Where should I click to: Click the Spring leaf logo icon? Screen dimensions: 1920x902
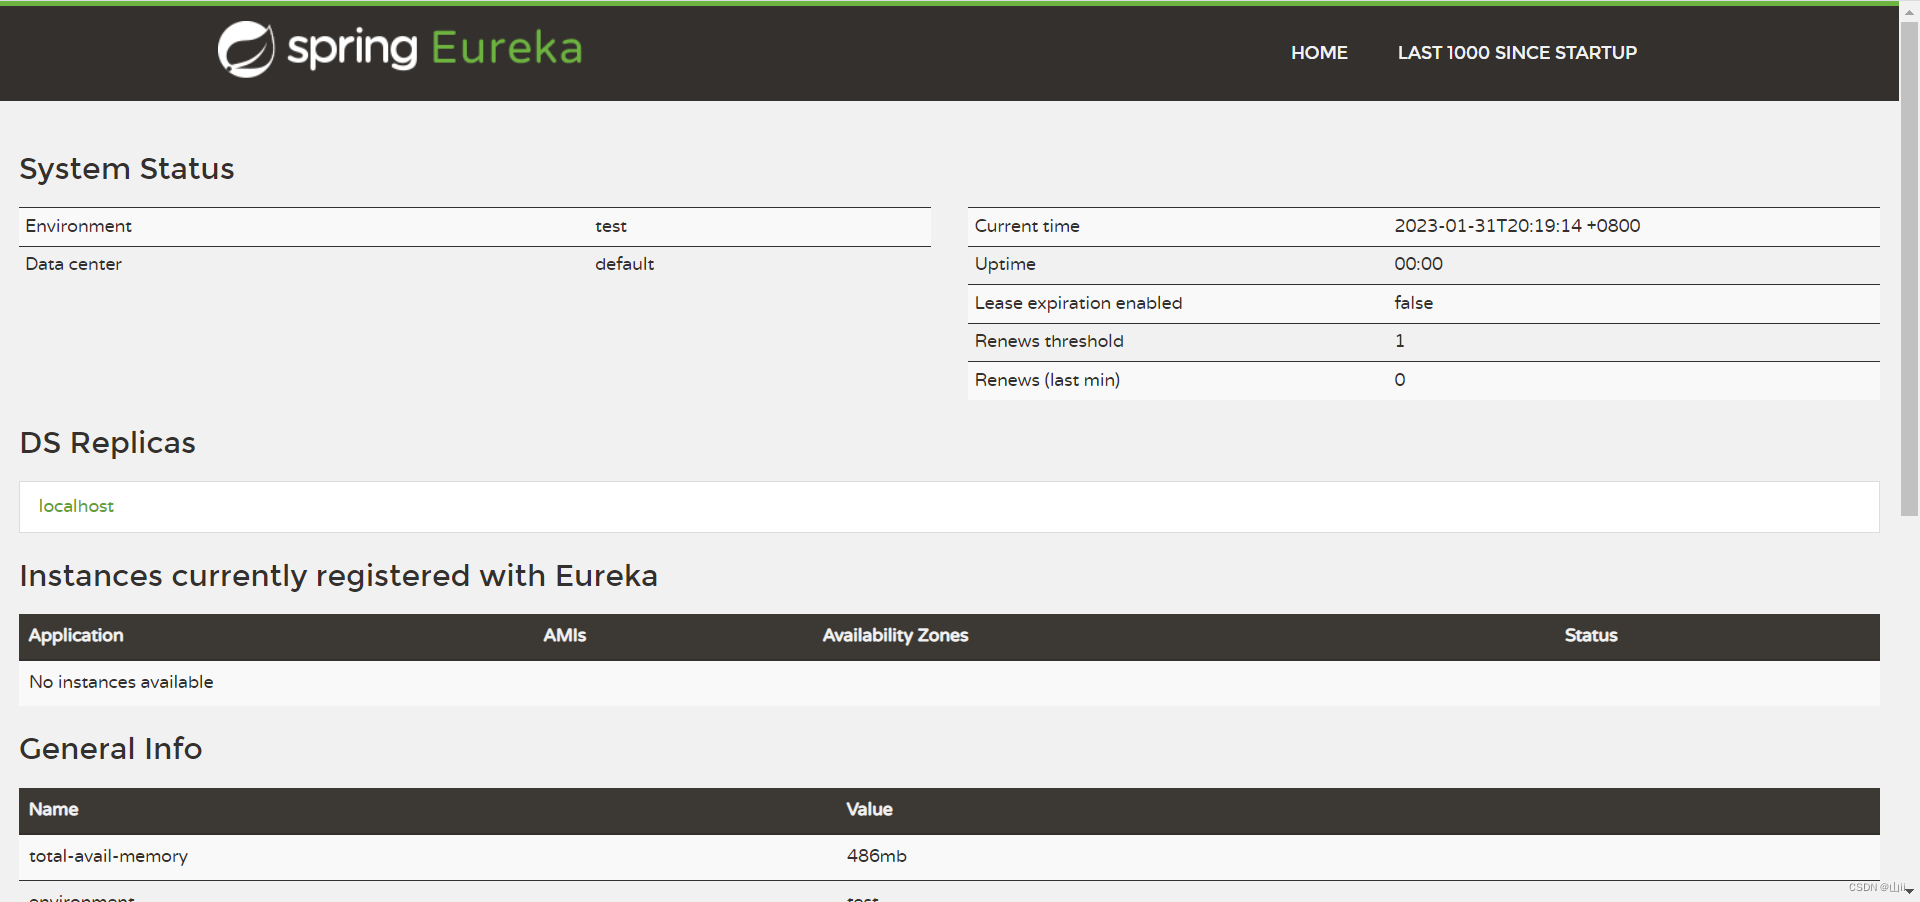[246, 49]
